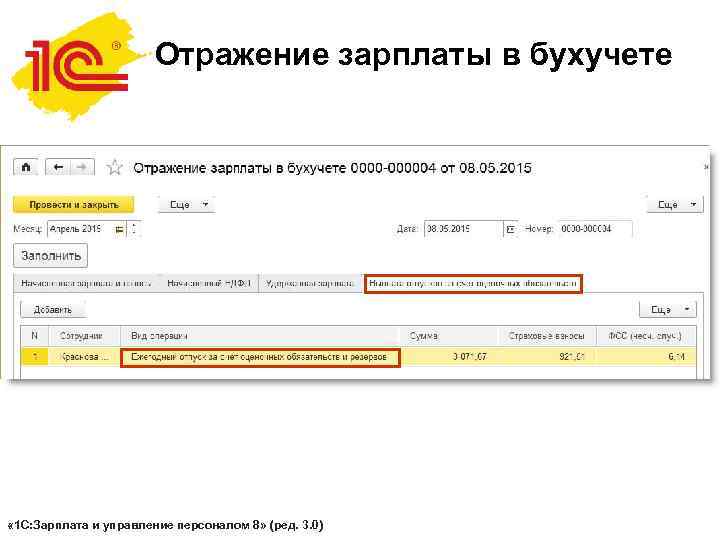Switch to Удержанная зарплата tab
This screenshot has width=720, height=540.
point(310,284)
